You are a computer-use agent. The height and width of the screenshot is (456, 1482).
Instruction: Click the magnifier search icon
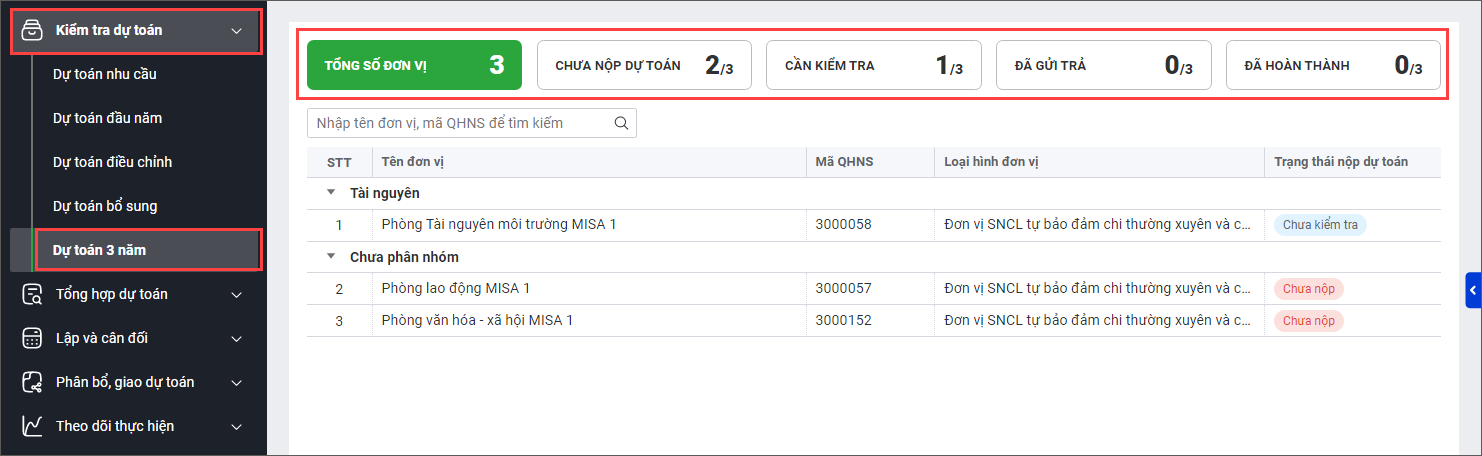pos(621,123)
